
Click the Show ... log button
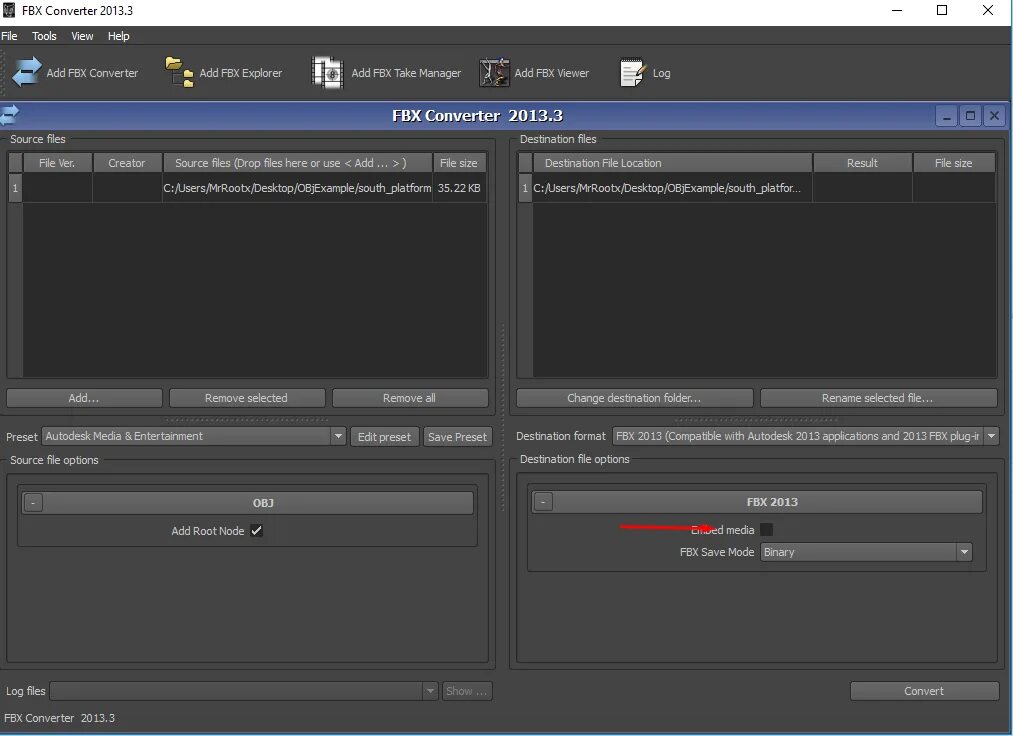(467, 691)
